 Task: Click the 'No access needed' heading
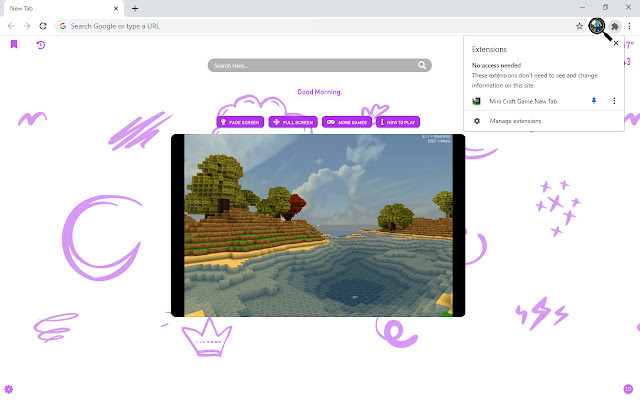496,65
